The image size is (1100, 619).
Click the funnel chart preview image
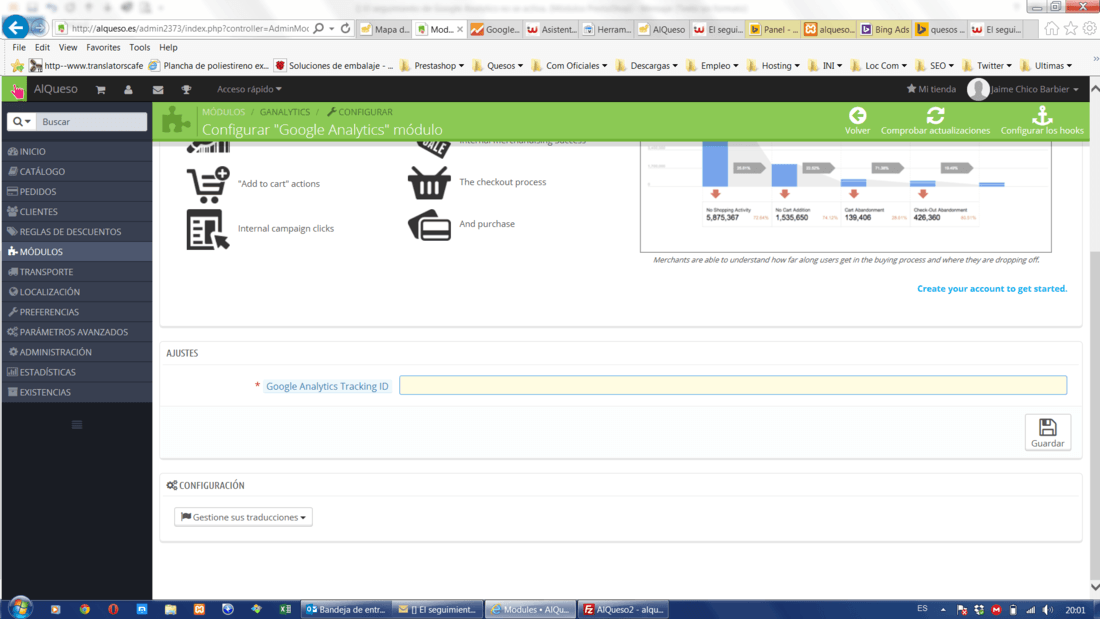845,197
